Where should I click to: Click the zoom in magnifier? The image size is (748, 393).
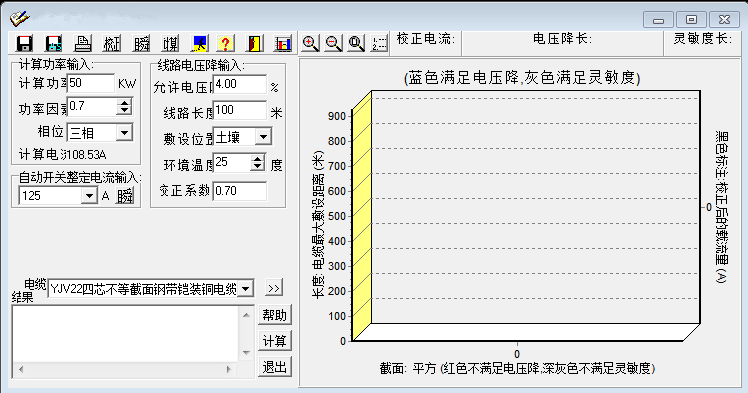pos(311,43)
